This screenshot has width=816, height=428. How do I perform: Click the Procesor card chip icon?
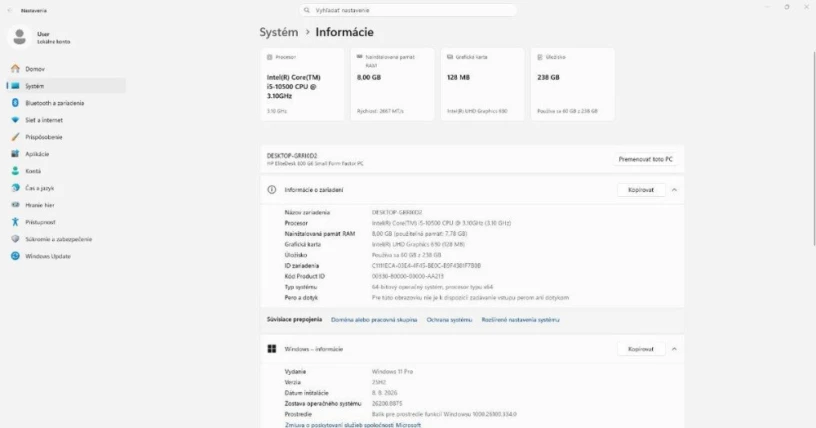270,57
